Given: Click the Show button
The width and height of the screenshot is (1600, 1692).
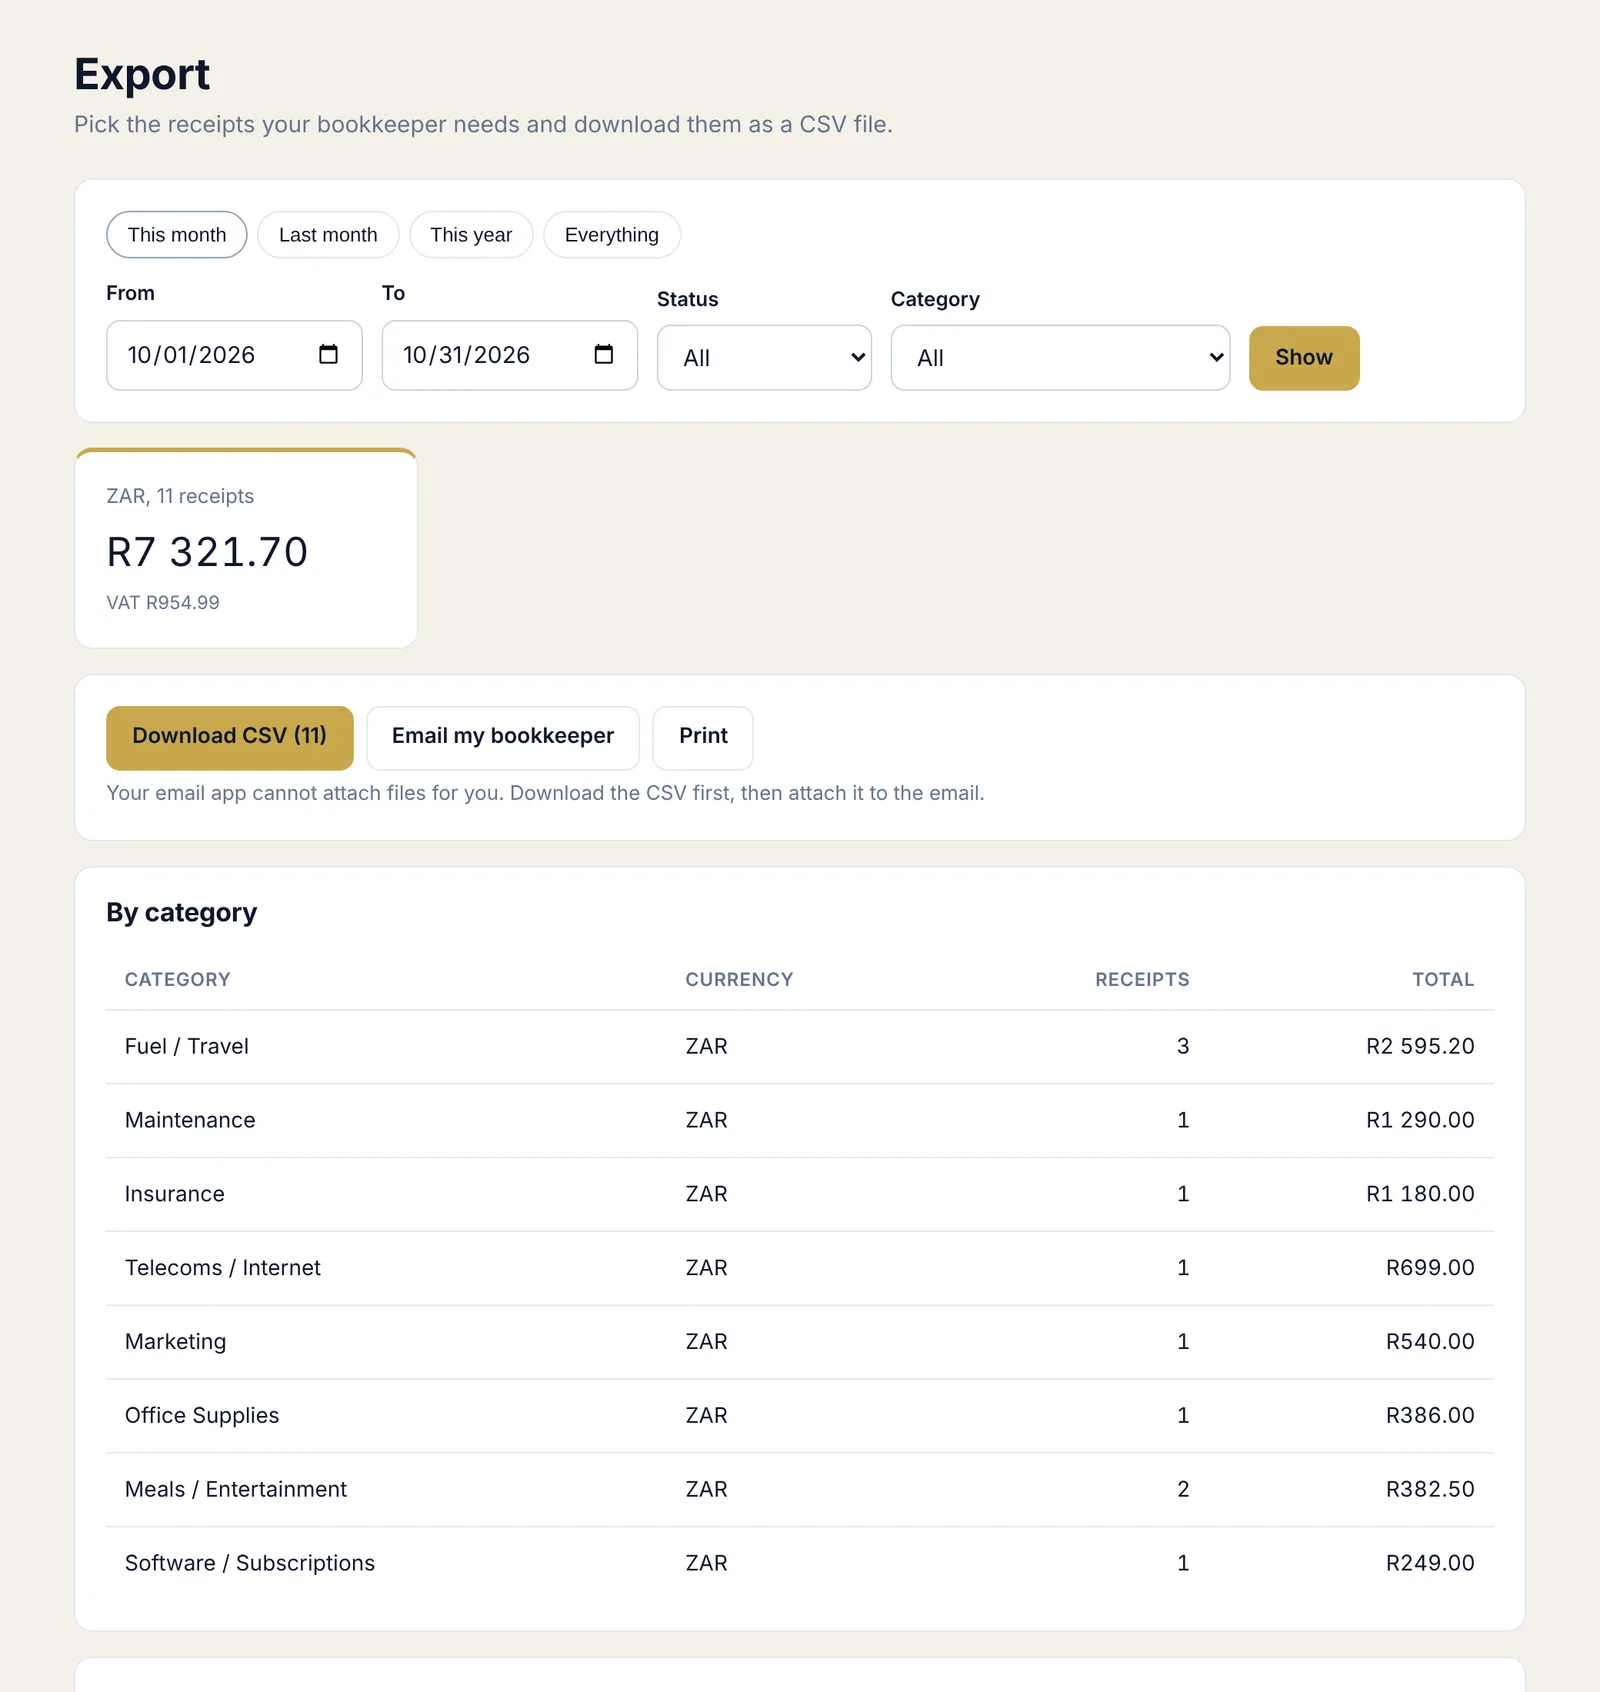Looking at the screenshot, I should 1304,358.
